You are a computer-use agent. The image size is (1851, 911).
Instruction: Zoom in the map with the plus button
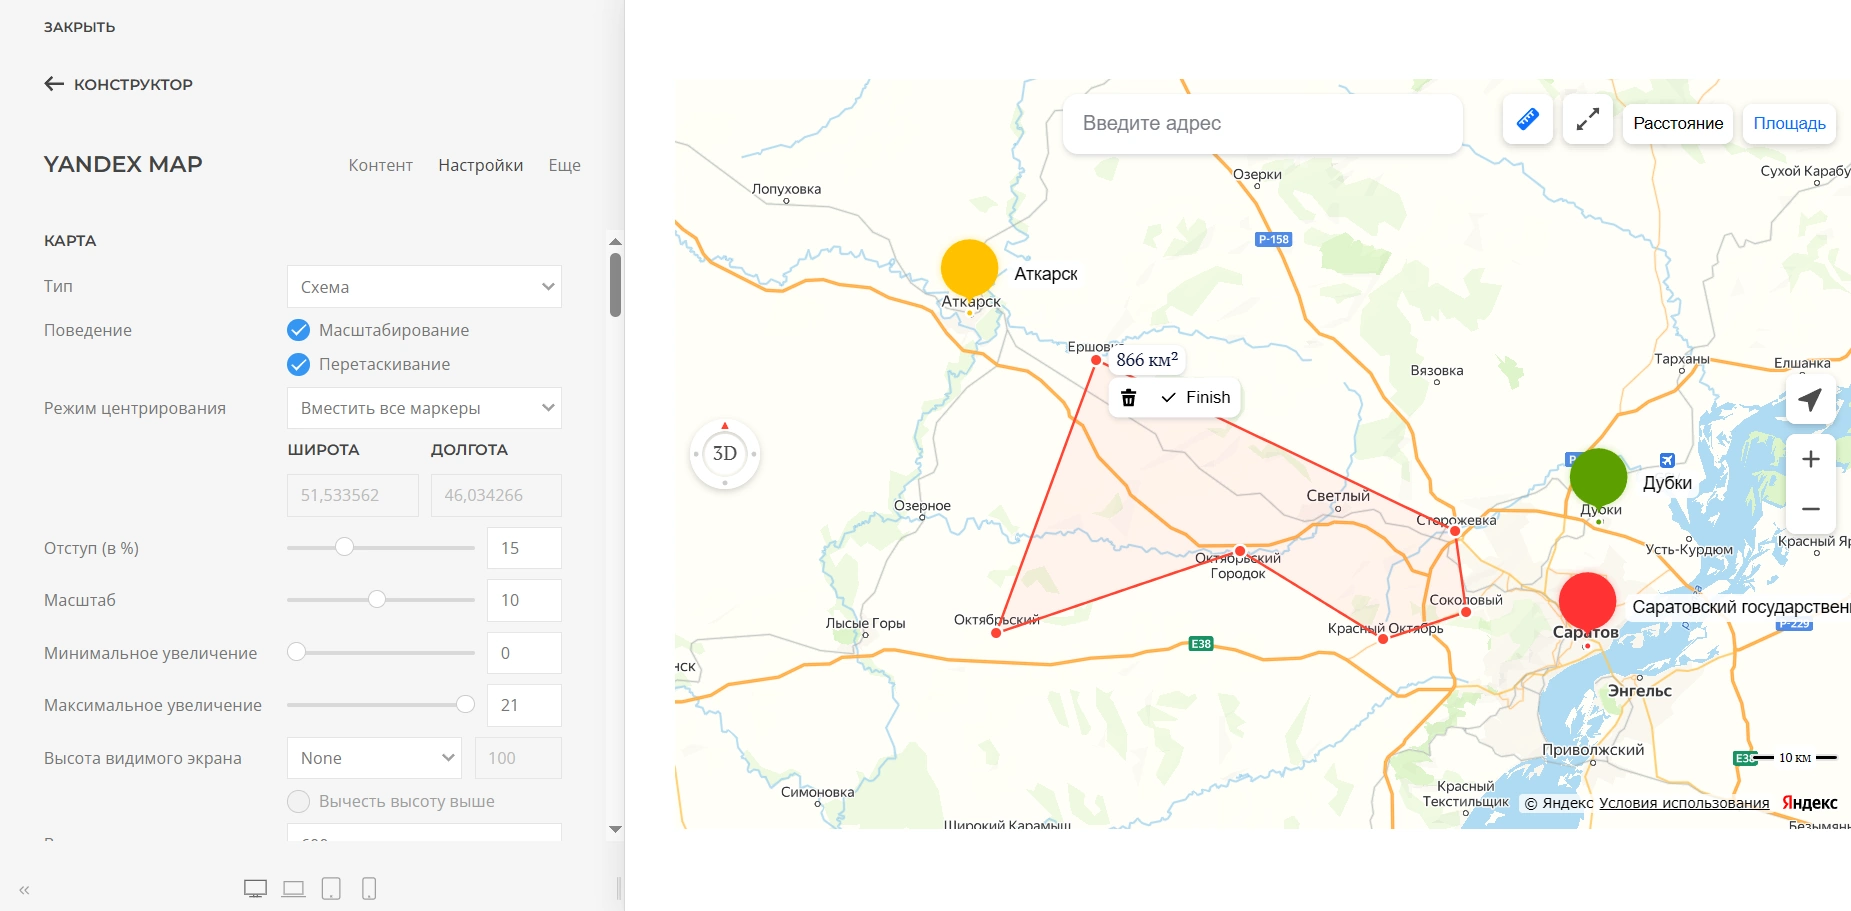[1810, 459]
